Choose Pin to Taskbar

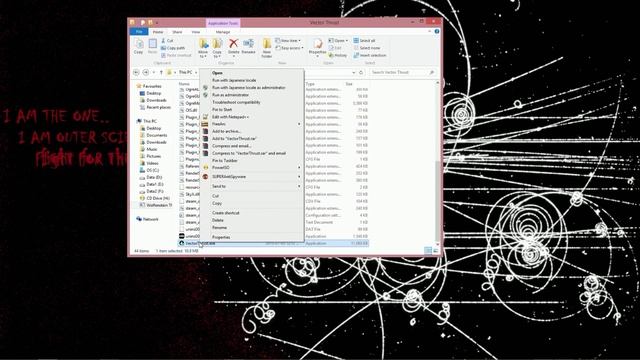224,160
